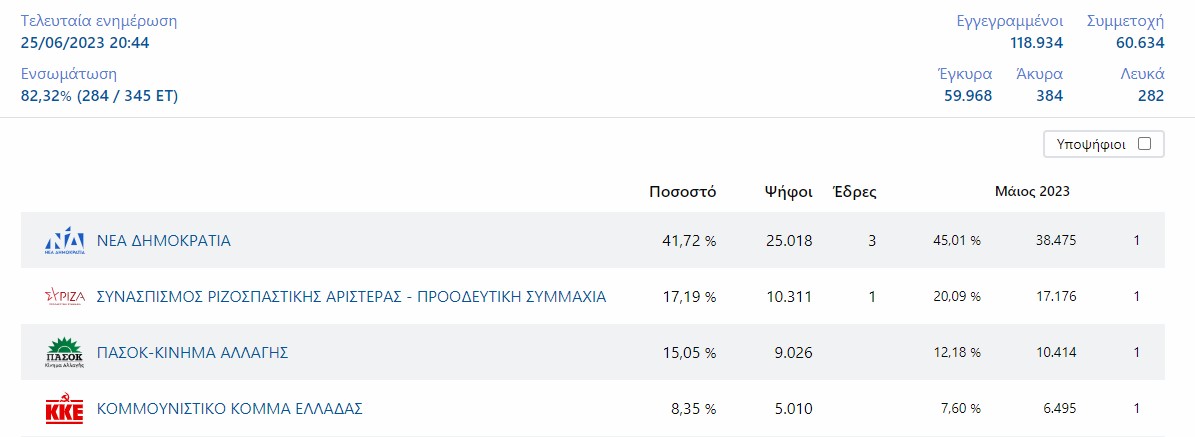This screenshot has height=437, width=1195.
Task: Click the last update date 25/06/2023 20:44
Action: click(85, 42)
